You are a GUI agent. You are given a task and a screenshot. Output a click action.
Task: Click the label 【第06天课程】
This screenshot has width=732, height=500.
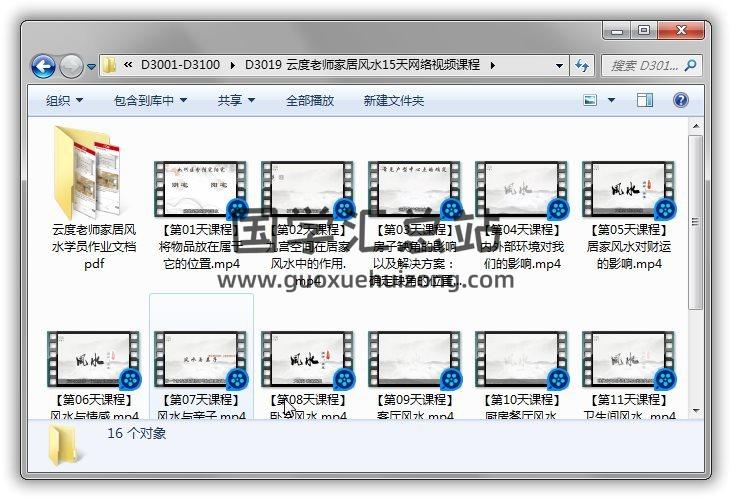coord(94,400)
